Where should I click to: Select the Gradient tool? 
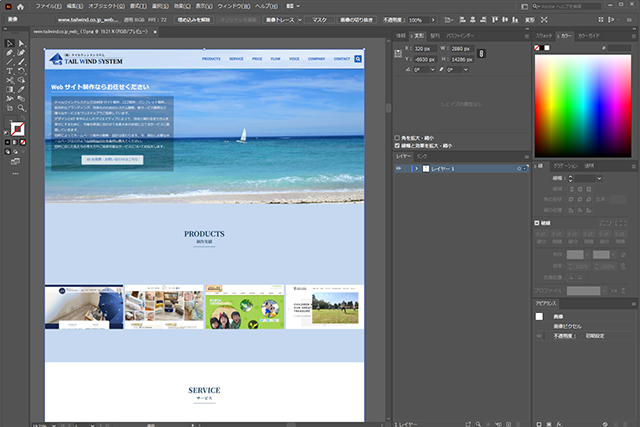tap(9, 89)
